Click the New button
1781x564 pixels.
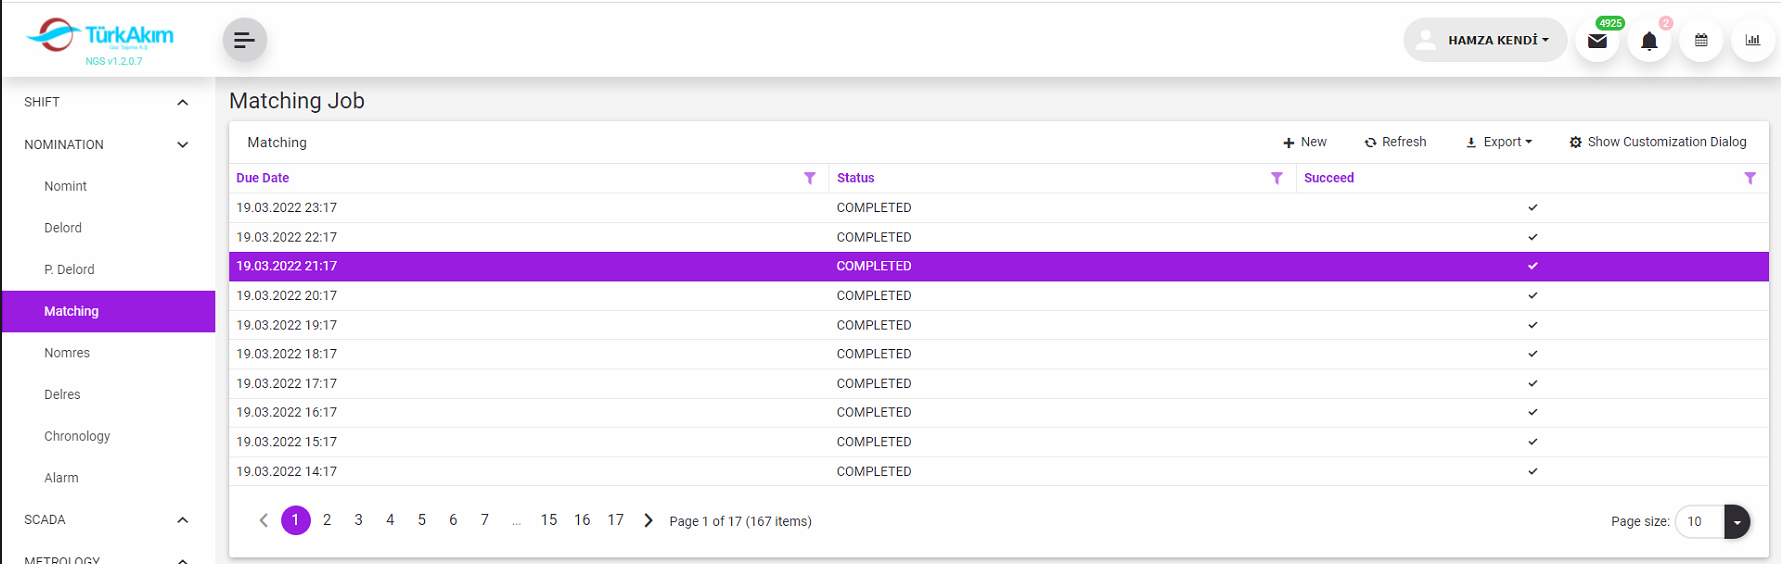1305,142
